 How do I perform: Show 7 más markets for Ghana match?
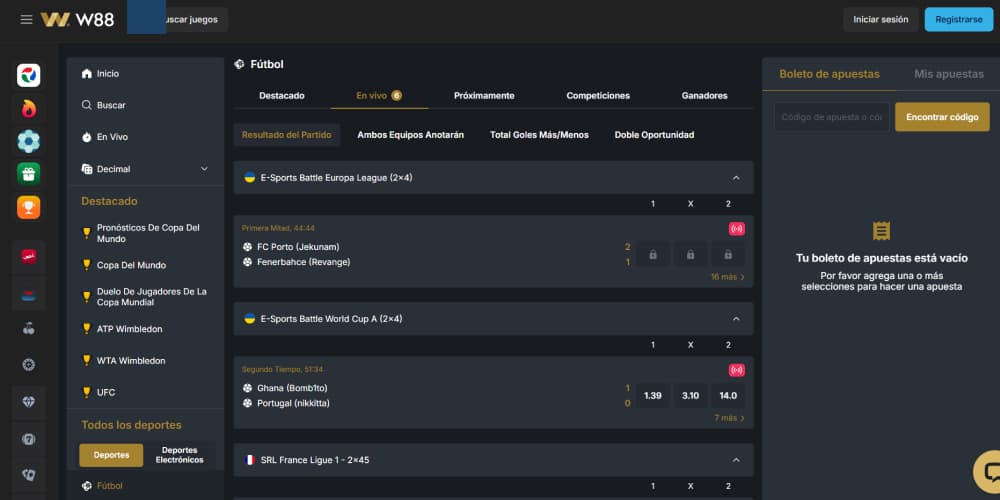pos(730,418)
